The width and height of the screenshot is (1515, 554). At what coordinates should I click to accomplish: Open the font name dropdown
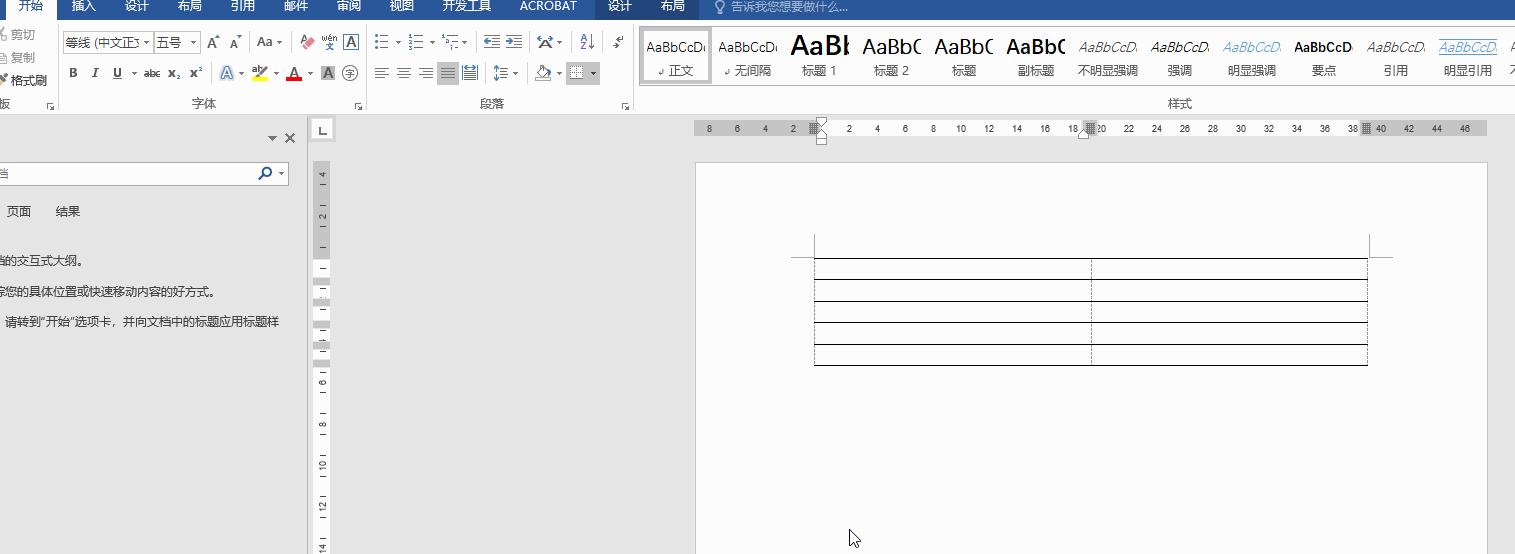click(147, 42)
